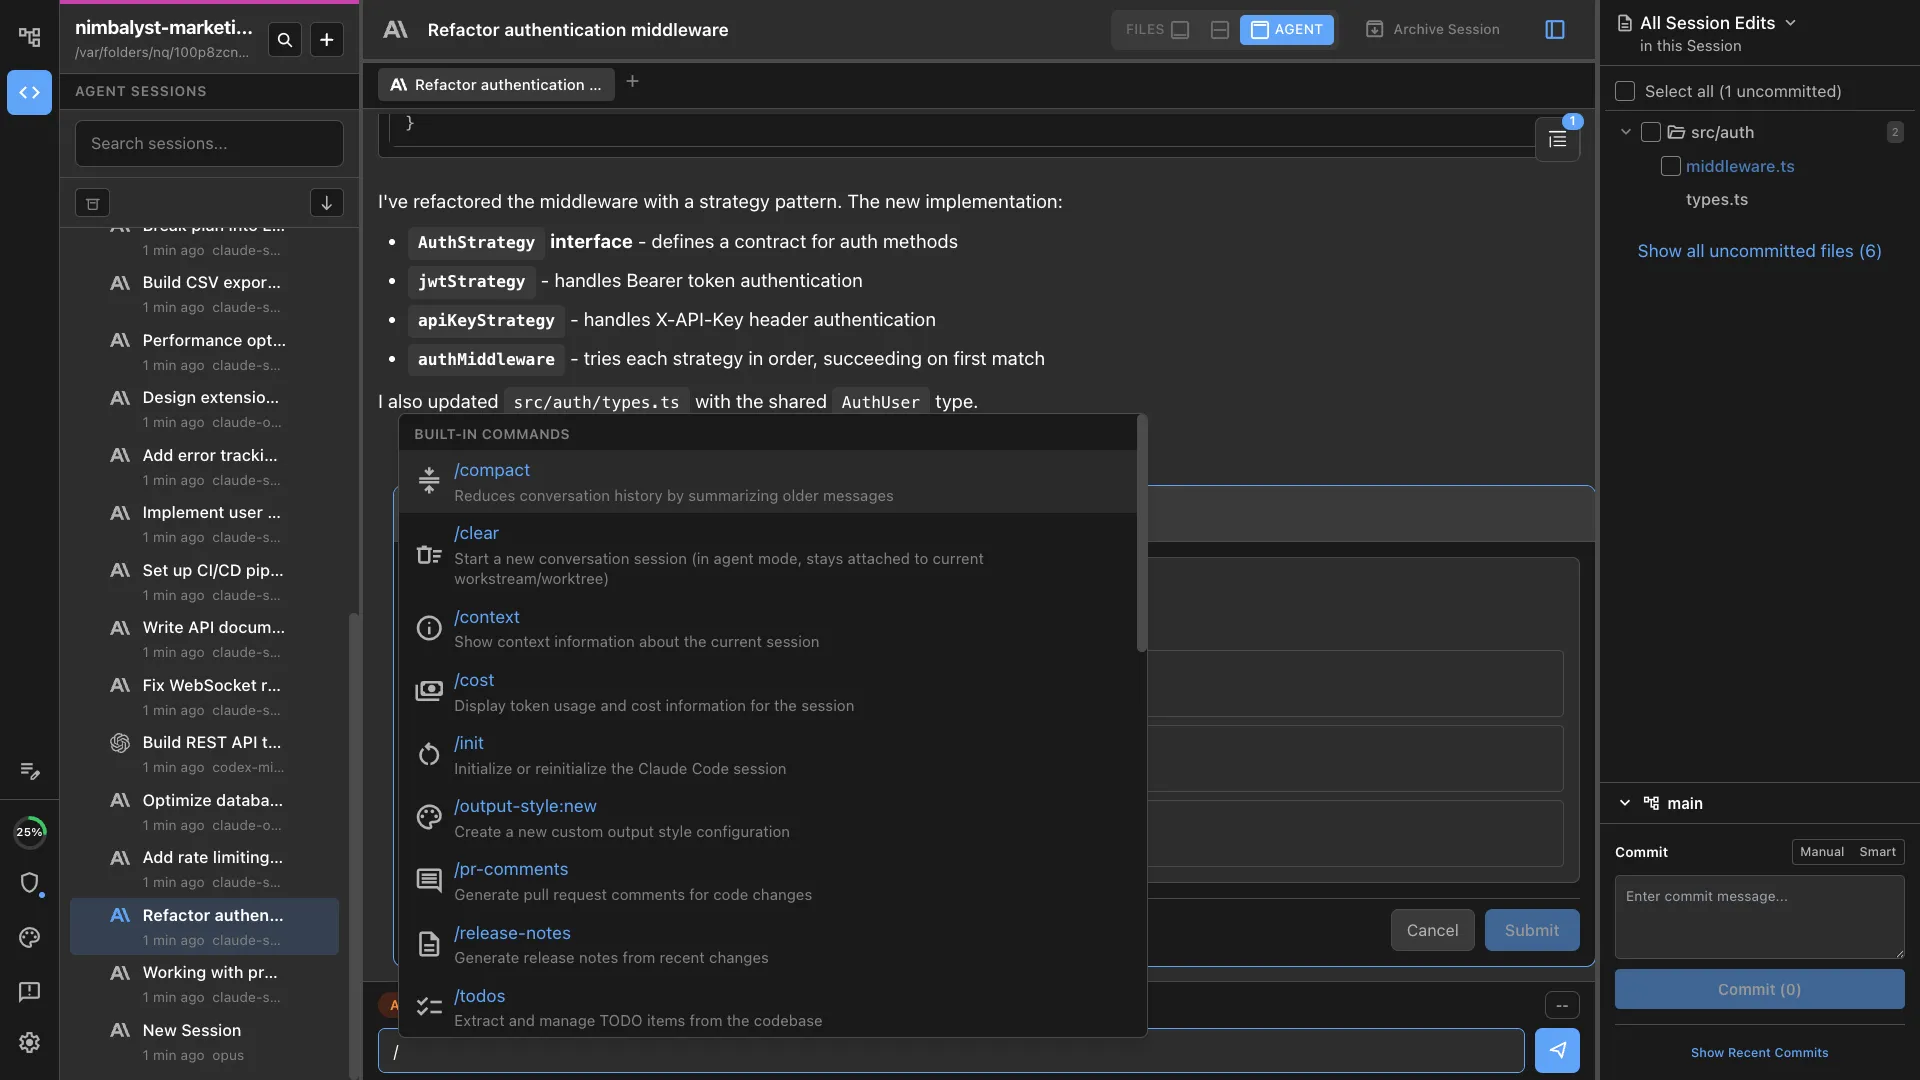1920x1080 pixels.
Task: Click the Search sessions input field
Action: [x=209, y=143]
